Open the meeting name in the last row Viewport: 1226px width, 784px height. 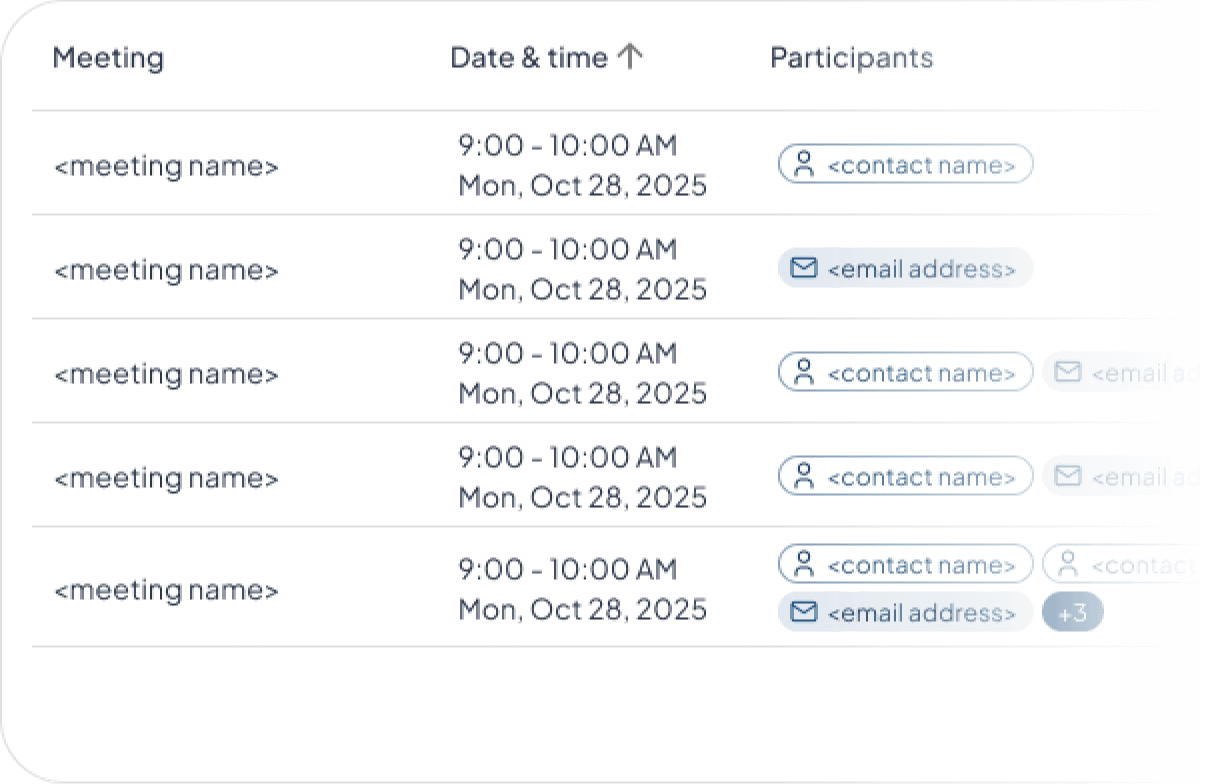[166, 590]
